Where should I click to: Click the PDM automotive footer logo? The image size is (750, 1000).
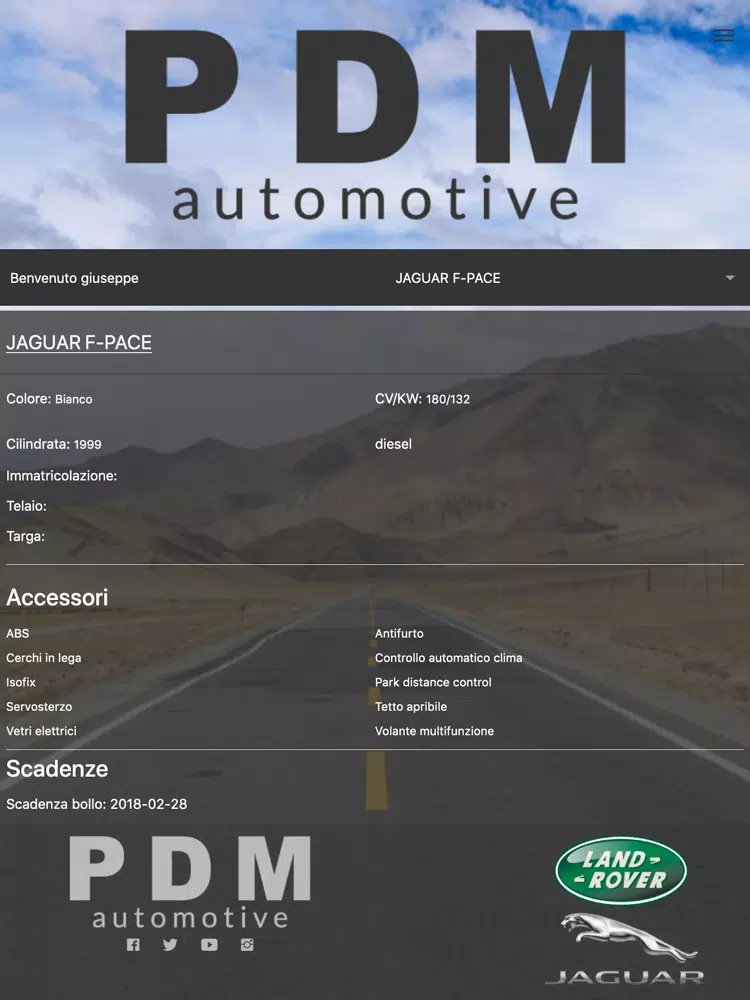click(x=190, y=882)
